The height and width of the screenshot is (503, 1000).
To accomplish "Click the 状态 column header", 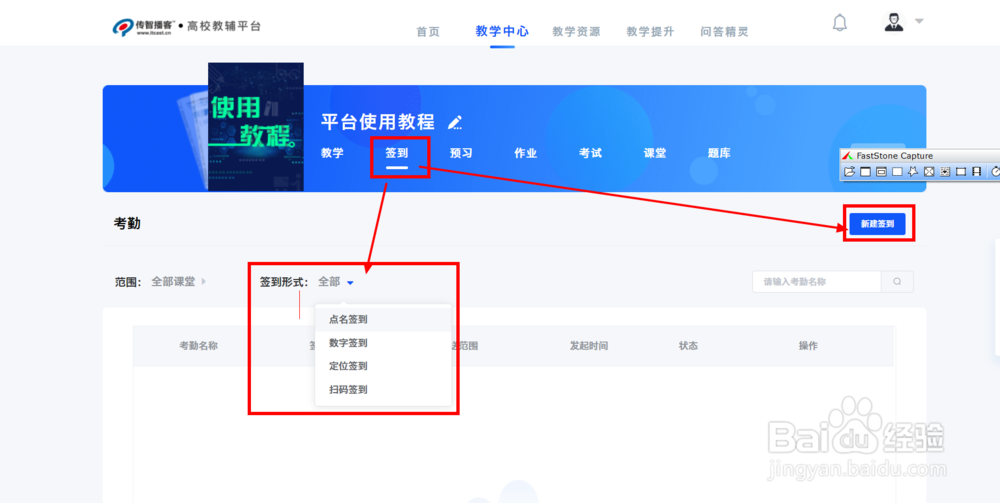I will 688,346.
